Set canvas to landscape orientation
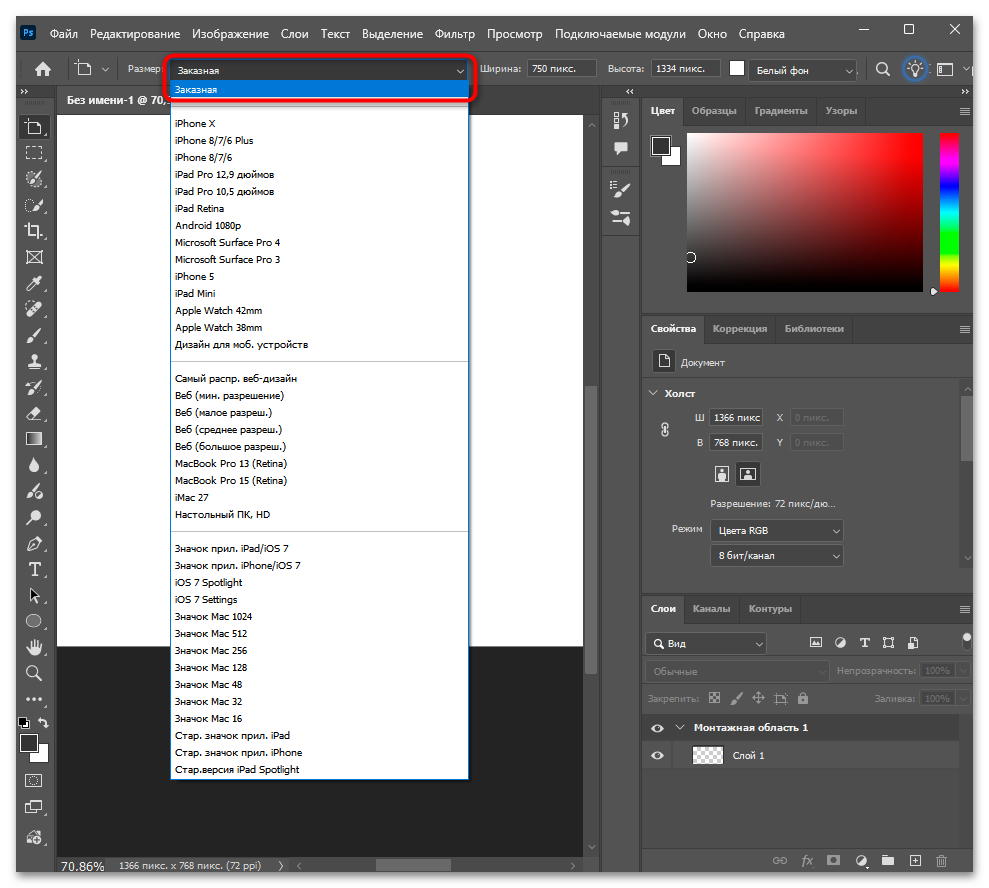 click(x=748, y=473)
